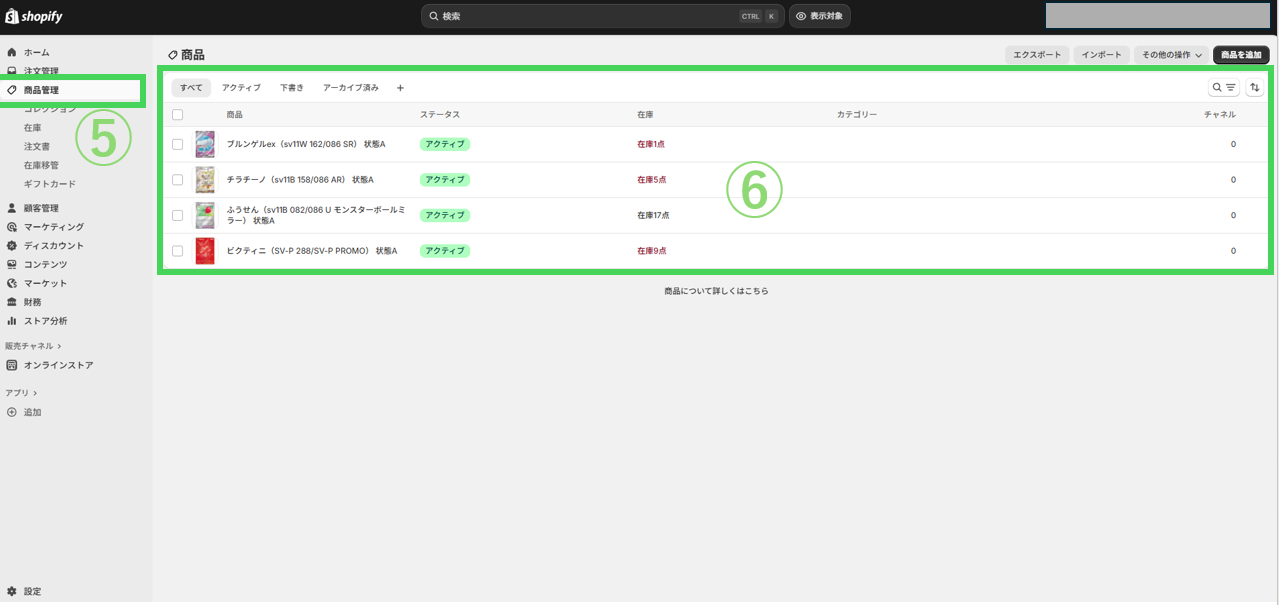Open マーケティング marketing icon in sidebar
Viewport: 1279px width, 605px height.
(x=12, y=227)
